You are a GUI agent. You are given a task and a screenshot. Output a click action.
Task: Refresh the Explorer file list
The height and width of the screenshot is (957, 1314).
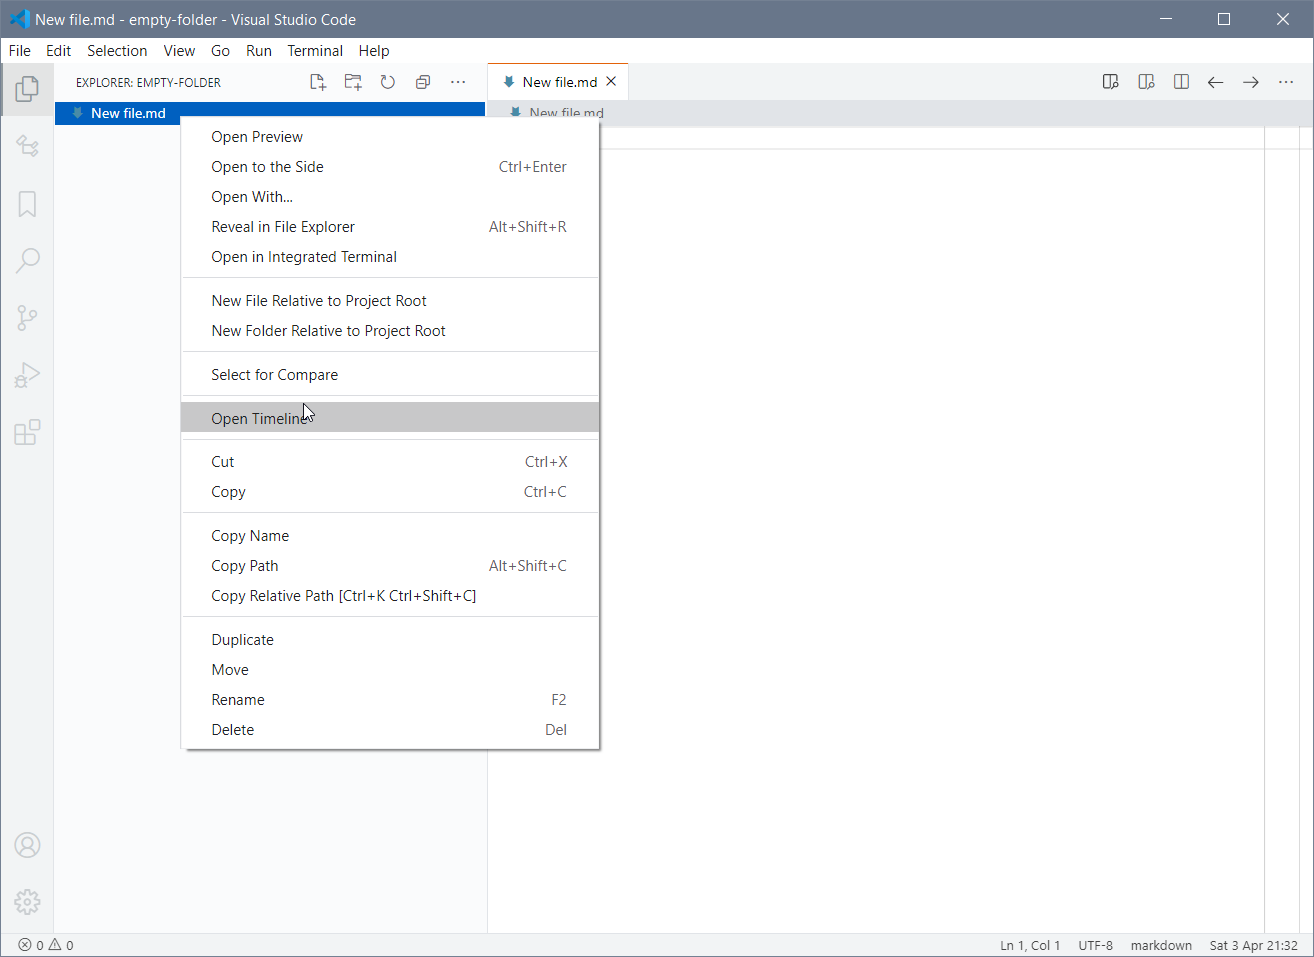click(x=387, y=82)
